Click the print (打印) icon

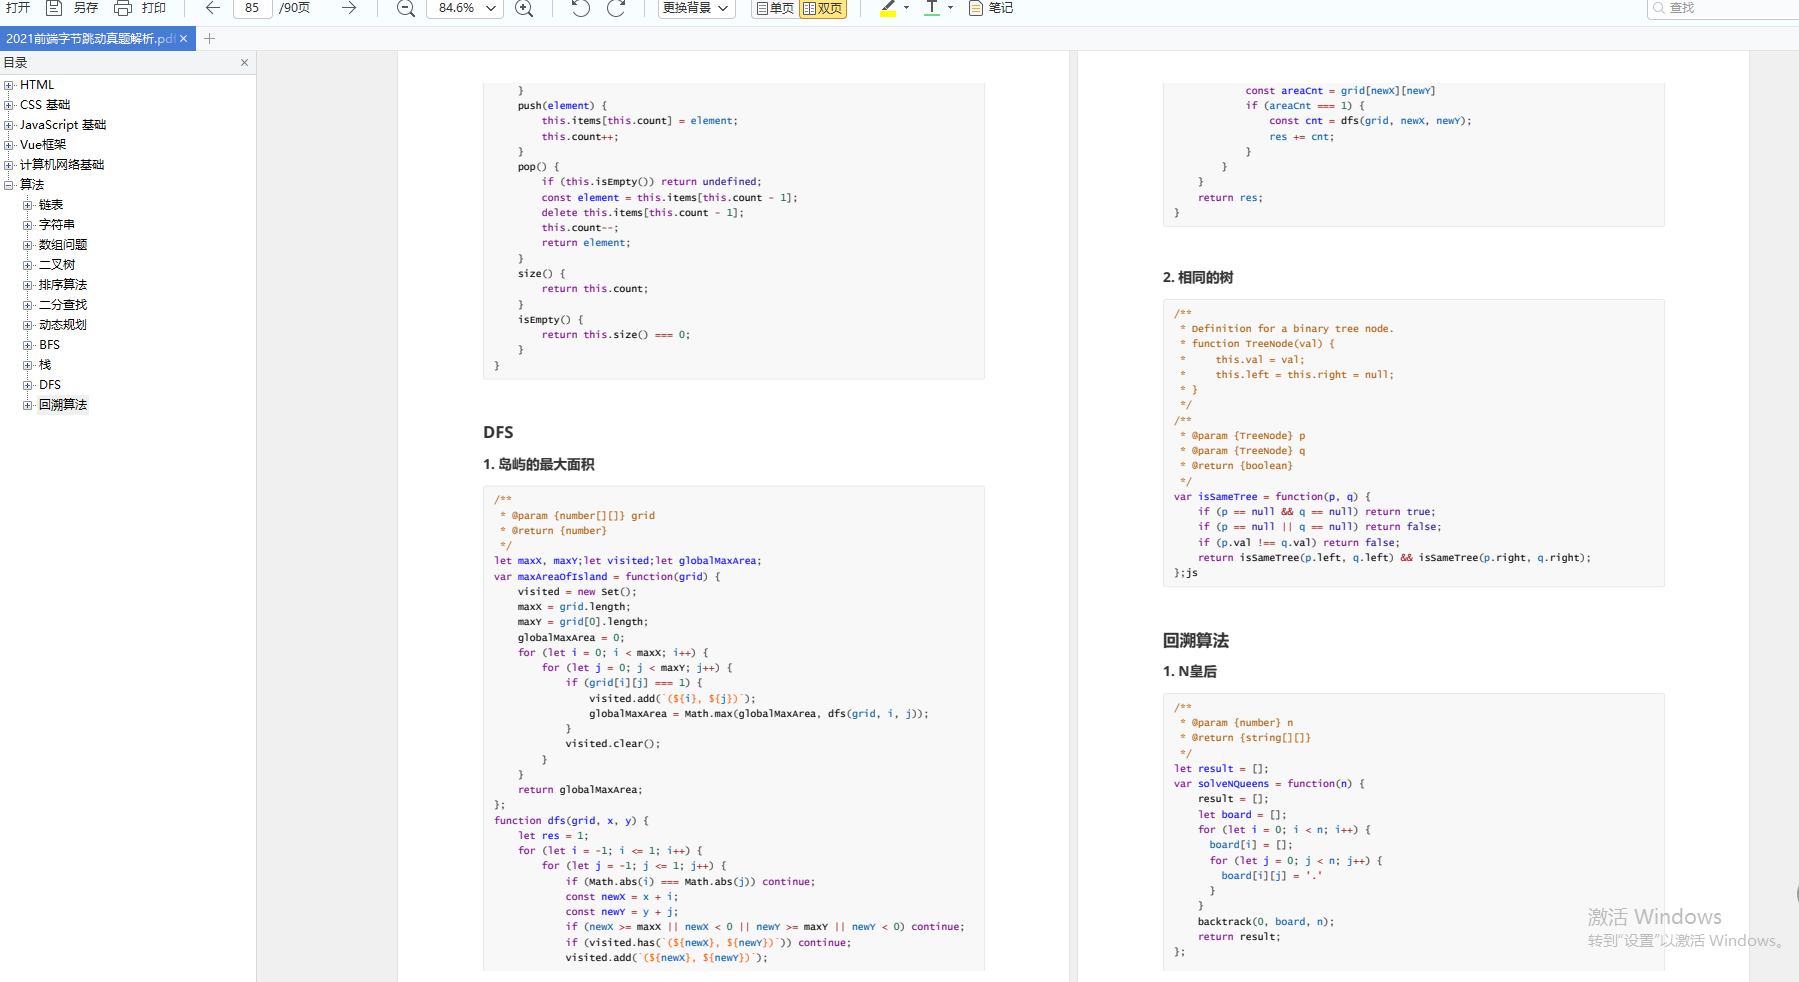click(x=123, y=8)
